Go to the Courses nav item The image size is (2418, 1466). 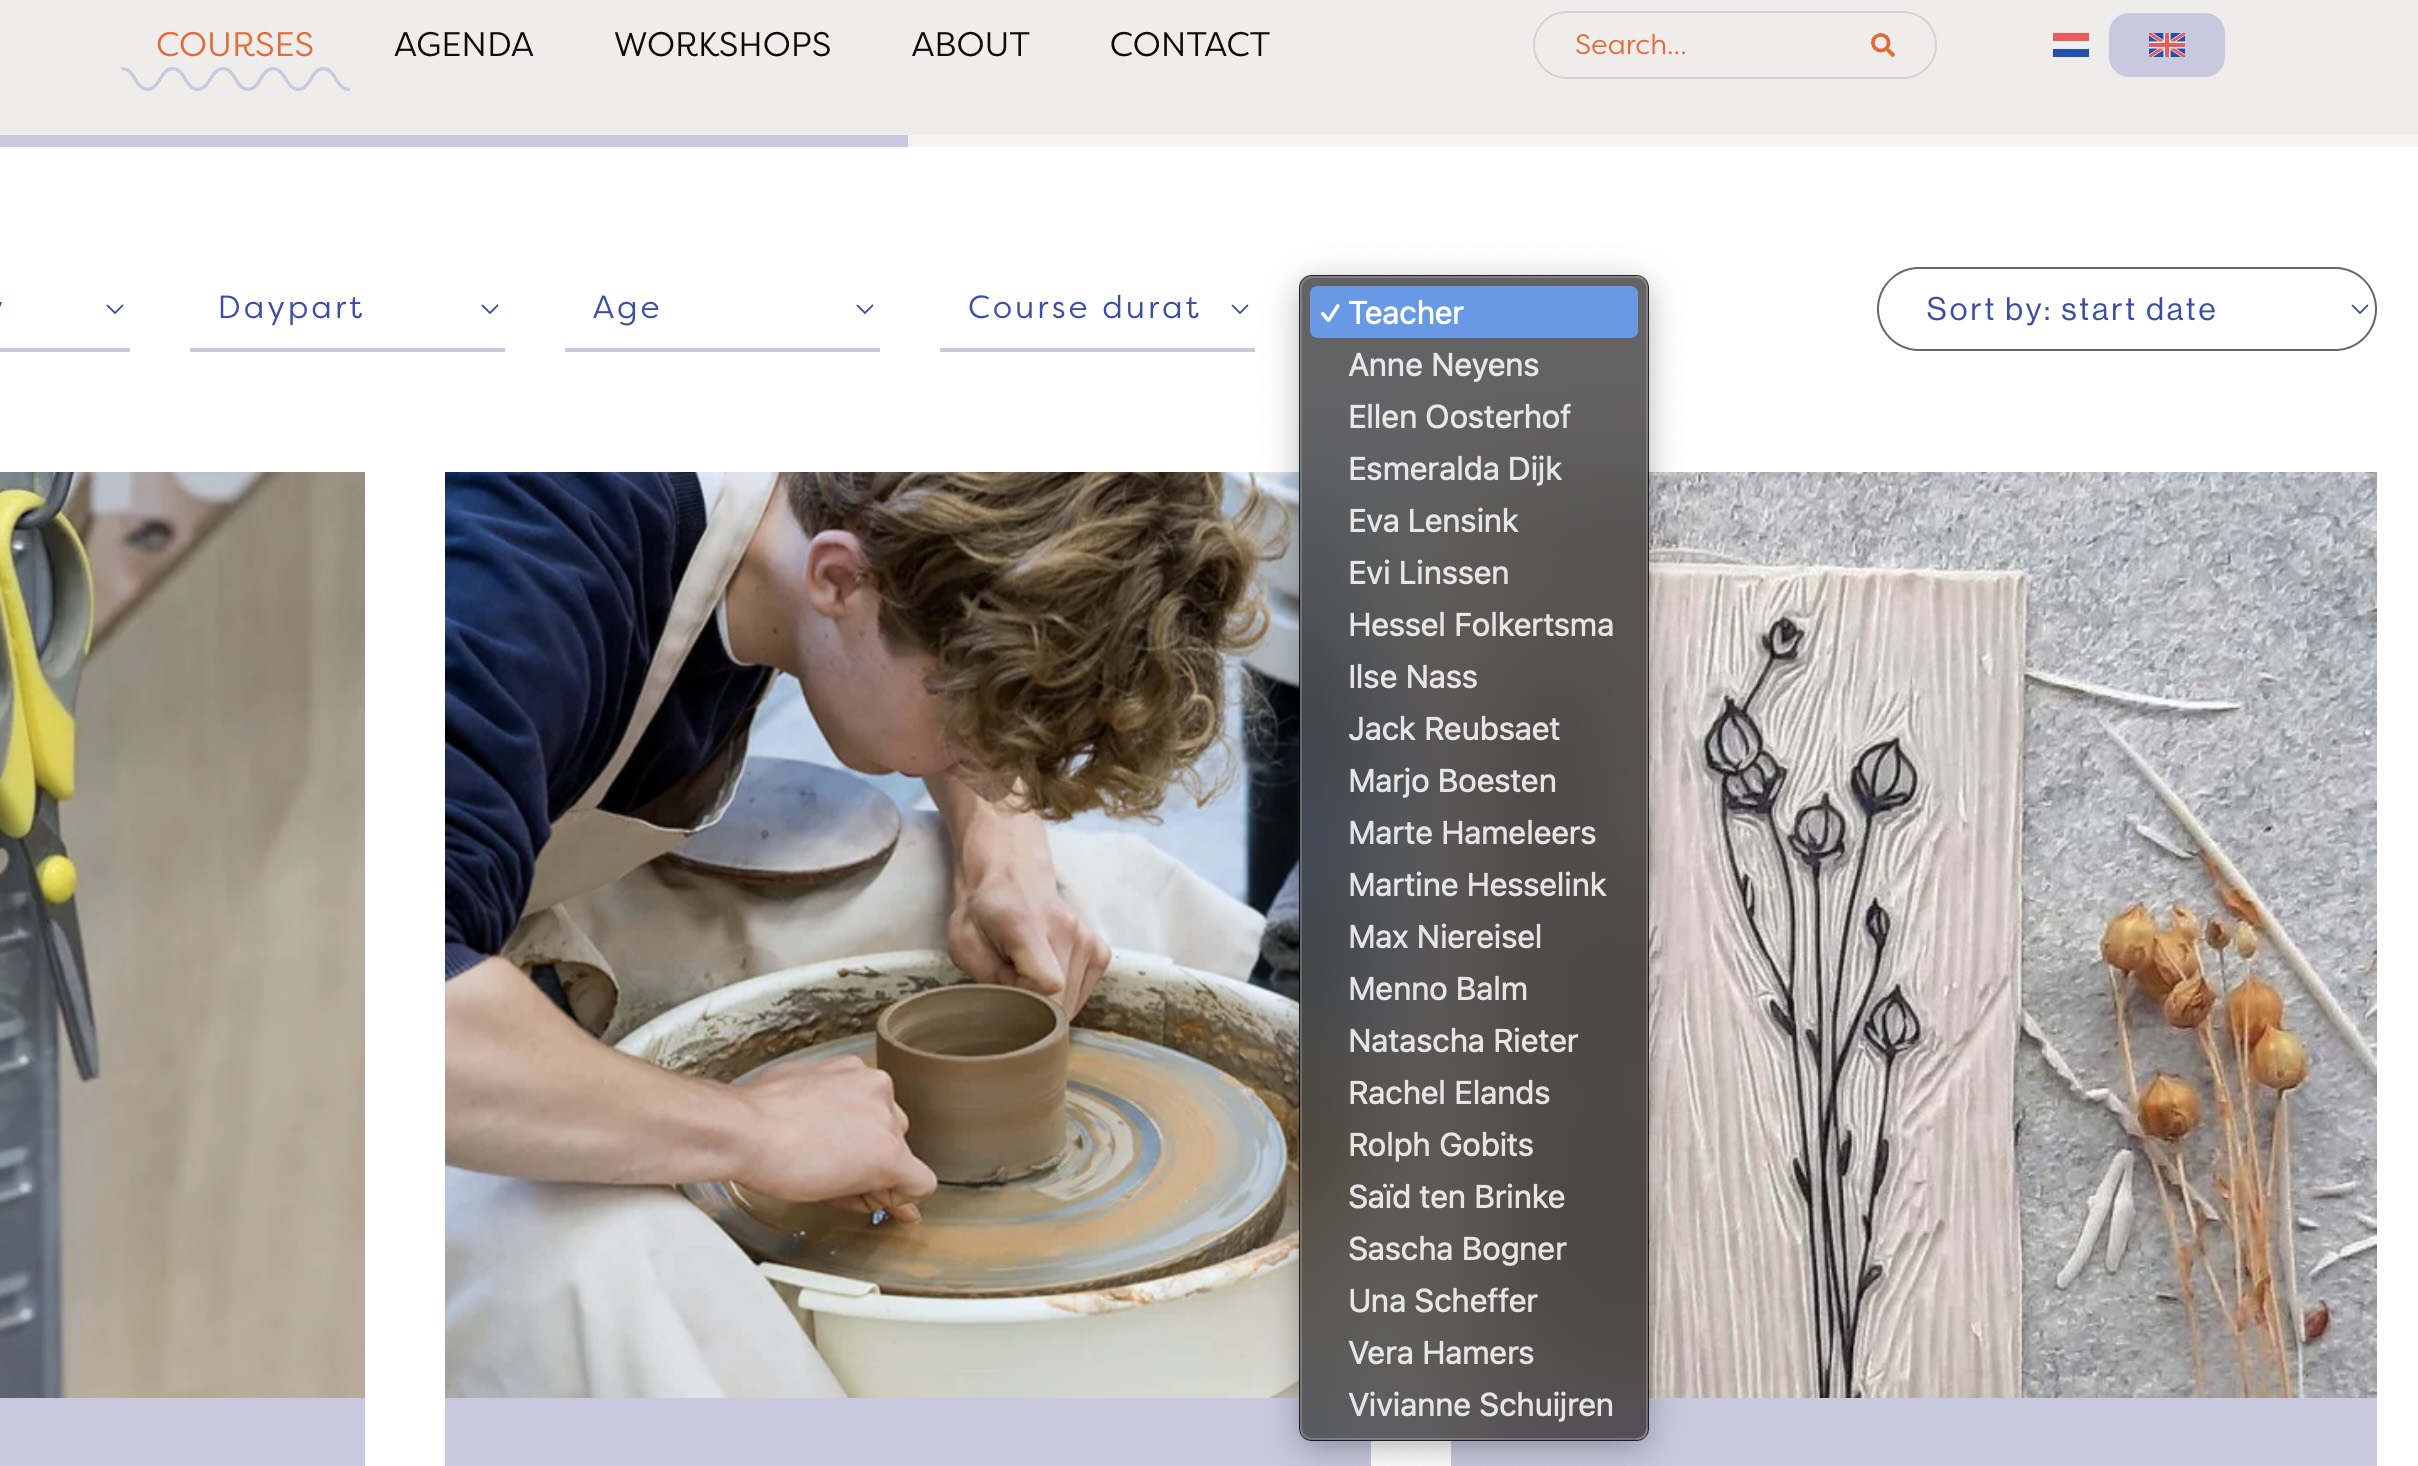pyautogui.click(x=235, y=45)
